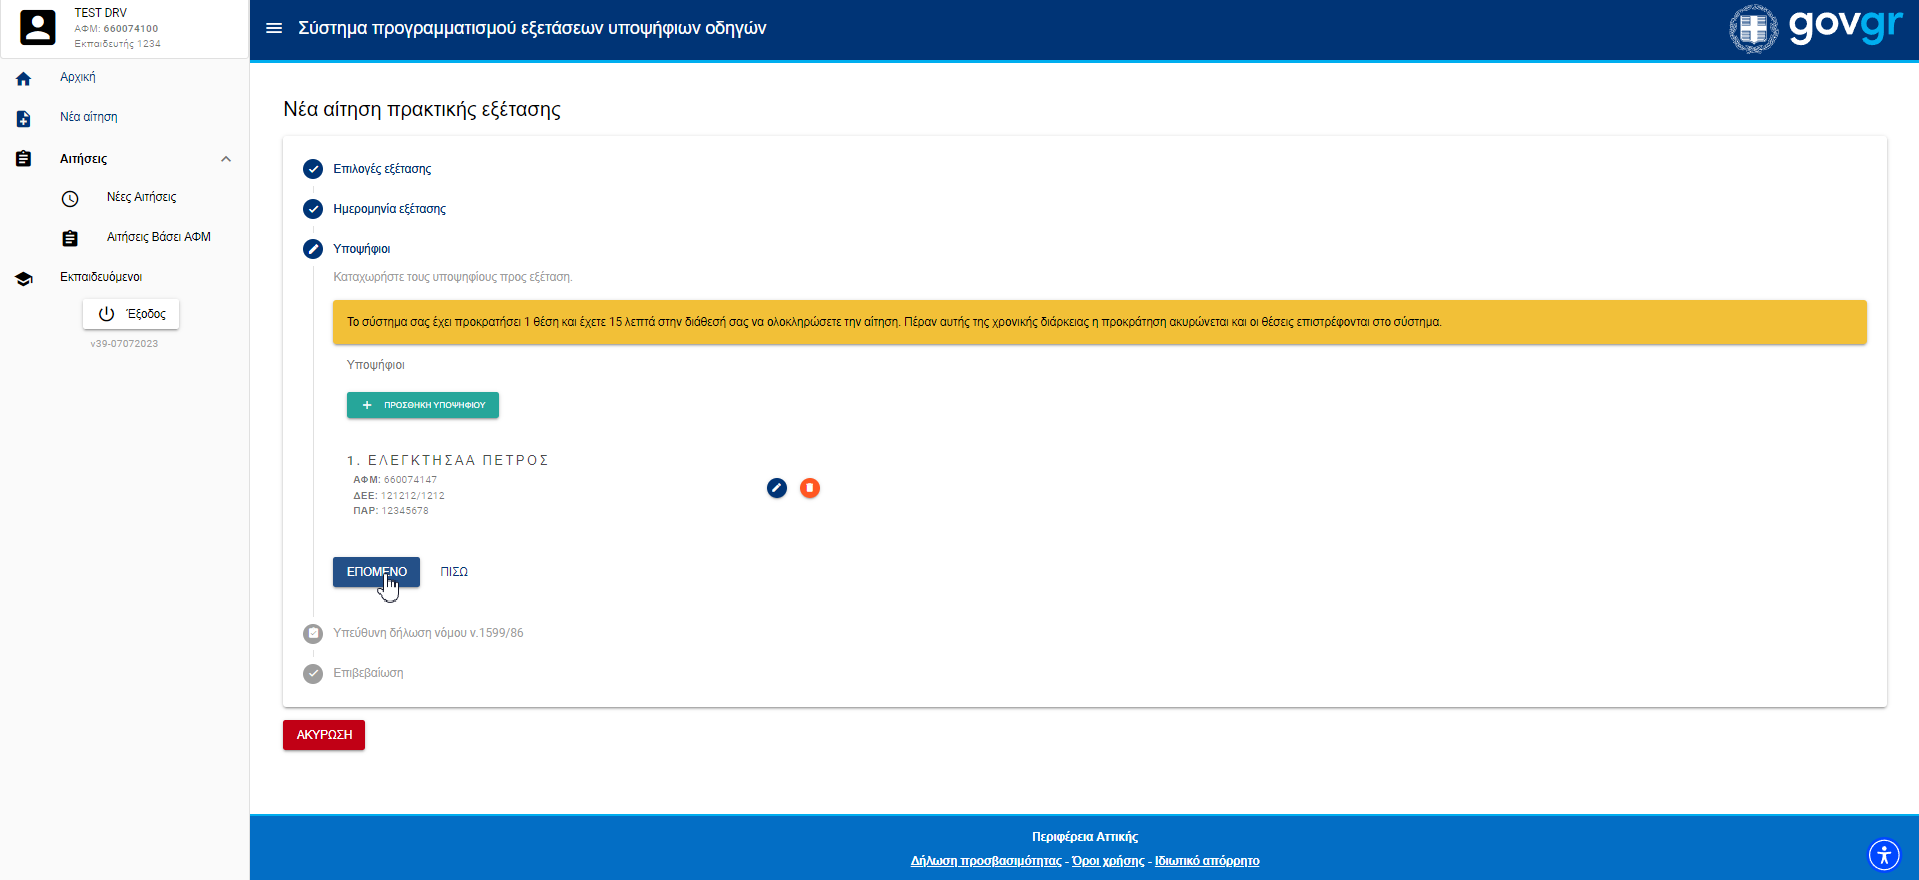Image resolution: width=1919 pixels, height=880 pixels.
Task: Click ΠΡΟΣΘΗΚΗ ΥΠΟΨΗΦΙΟΥ button
Action: pyautogui.click(x=423, y=405)
